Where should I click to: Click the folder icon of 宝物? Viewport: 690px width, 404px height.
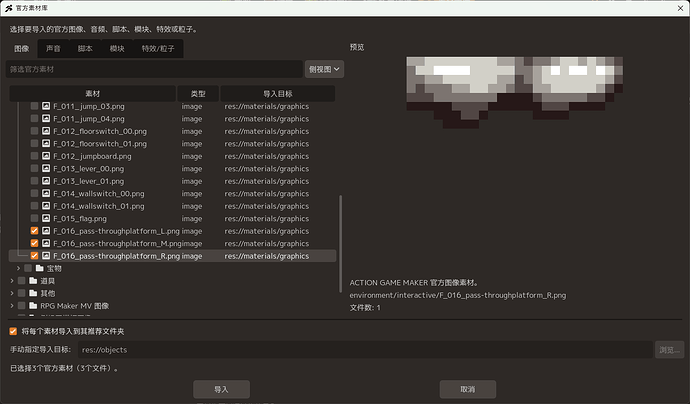point(40,268)
